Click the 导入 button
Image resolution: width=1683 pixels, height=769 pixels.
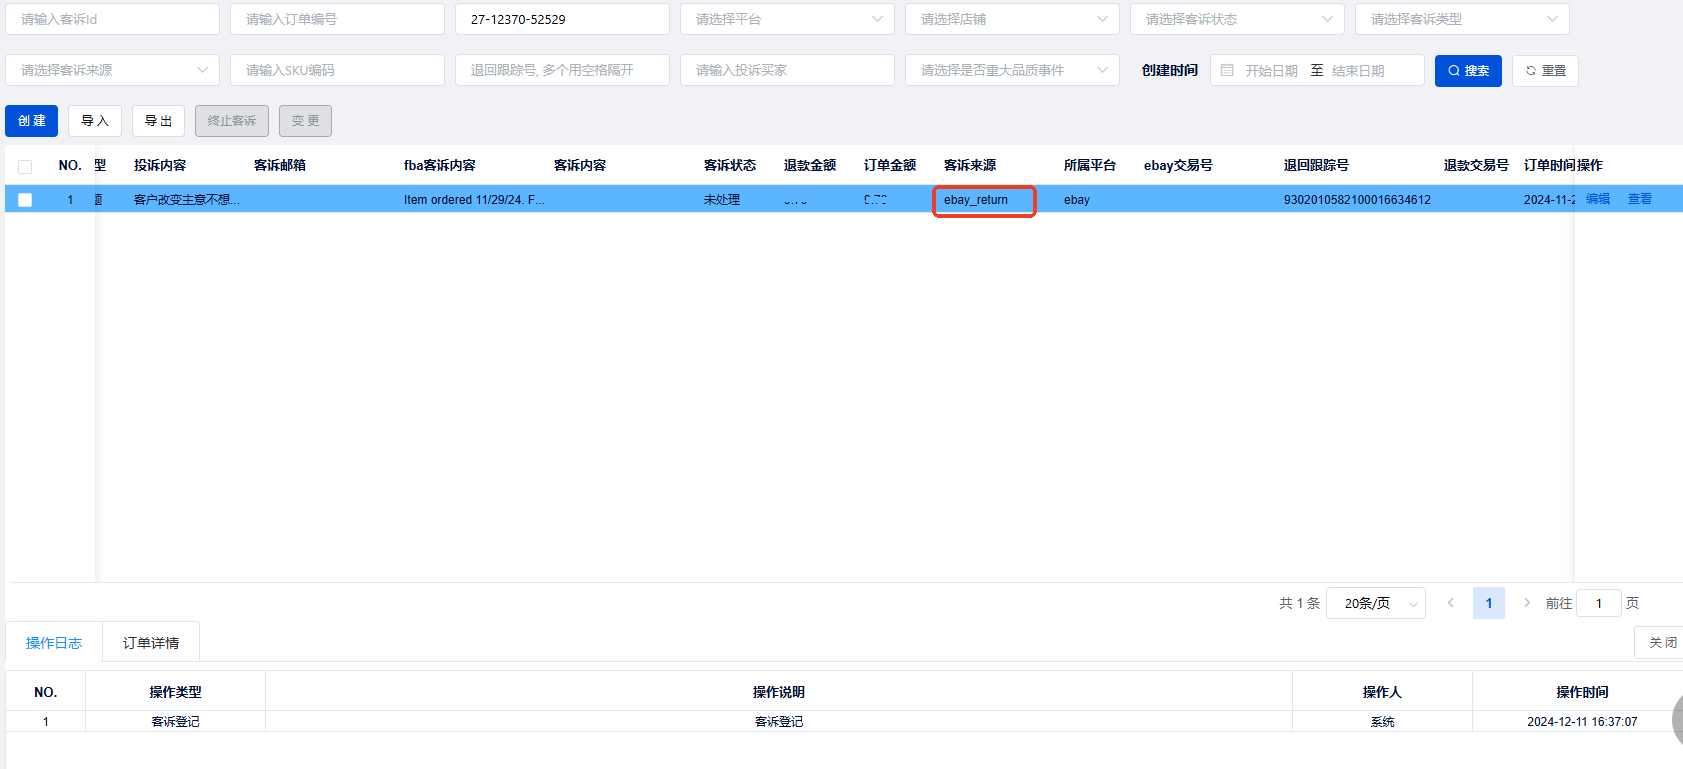[x=95, y=121]
